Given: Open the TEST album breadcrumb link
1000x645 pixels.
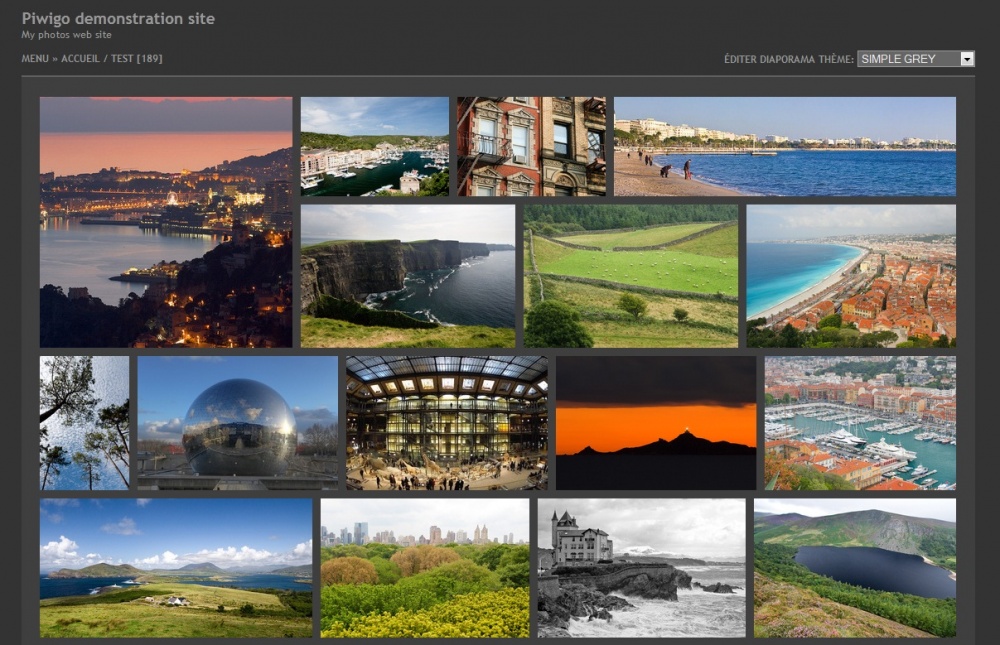Looking at the screenshot, I should point(122,59).
